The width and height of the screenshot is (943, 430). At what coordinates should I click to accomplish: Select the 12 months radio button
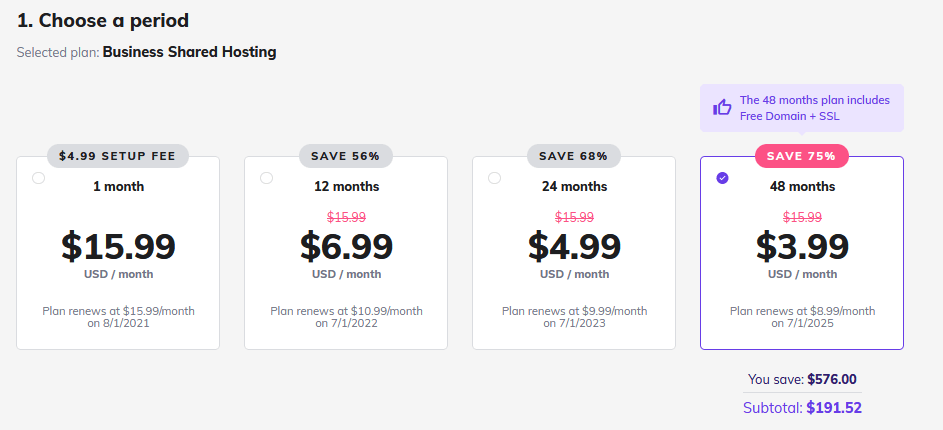(x=266, y=178)
